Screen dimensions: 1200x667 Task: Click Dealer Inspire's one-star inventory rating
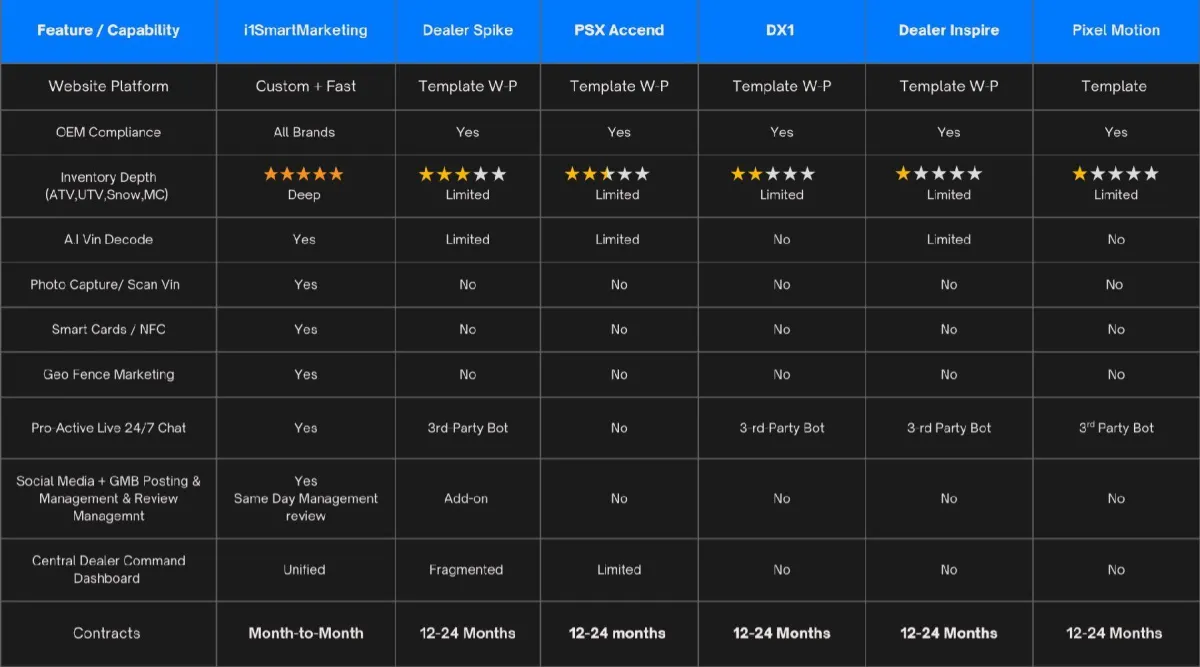tap(939, 174)
